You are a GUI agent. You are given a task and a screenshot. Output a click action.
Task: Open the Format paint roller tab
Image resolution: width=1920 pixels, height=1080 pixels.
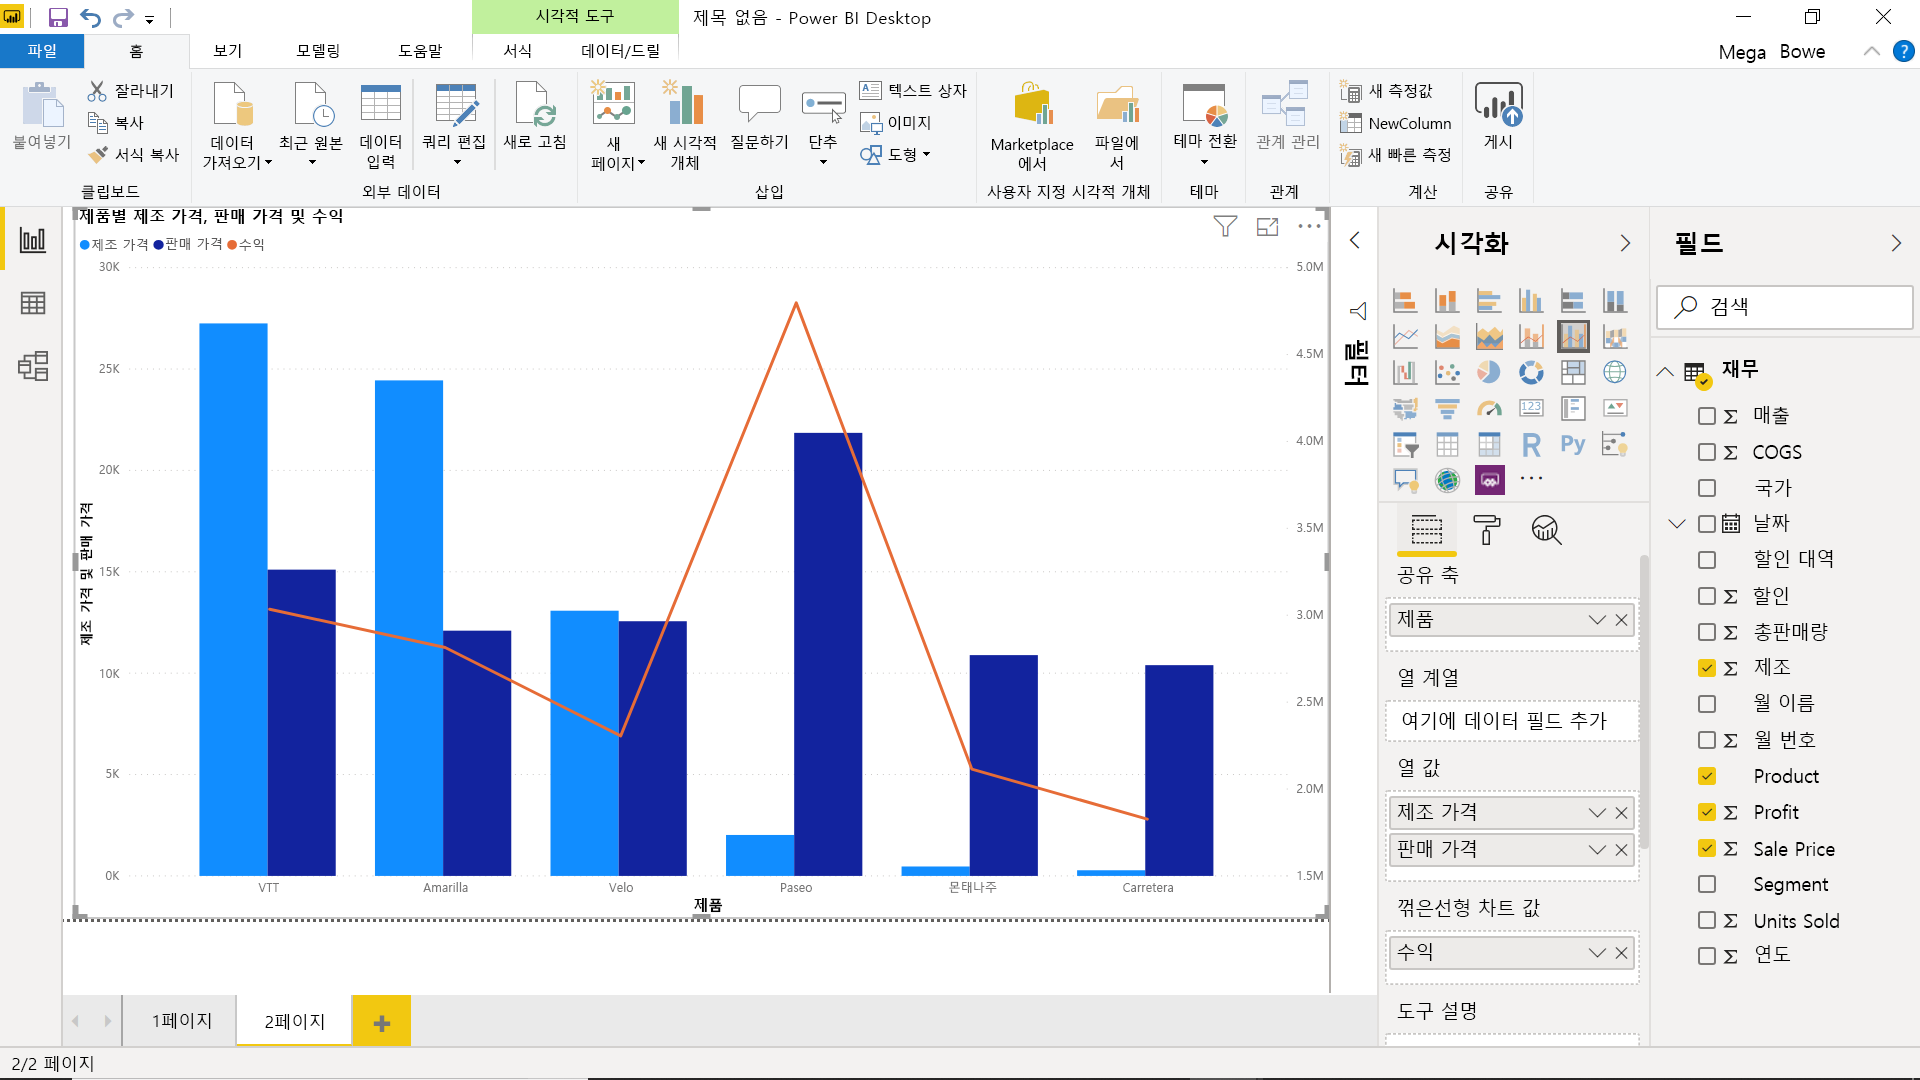click(x=1487, y=529)
